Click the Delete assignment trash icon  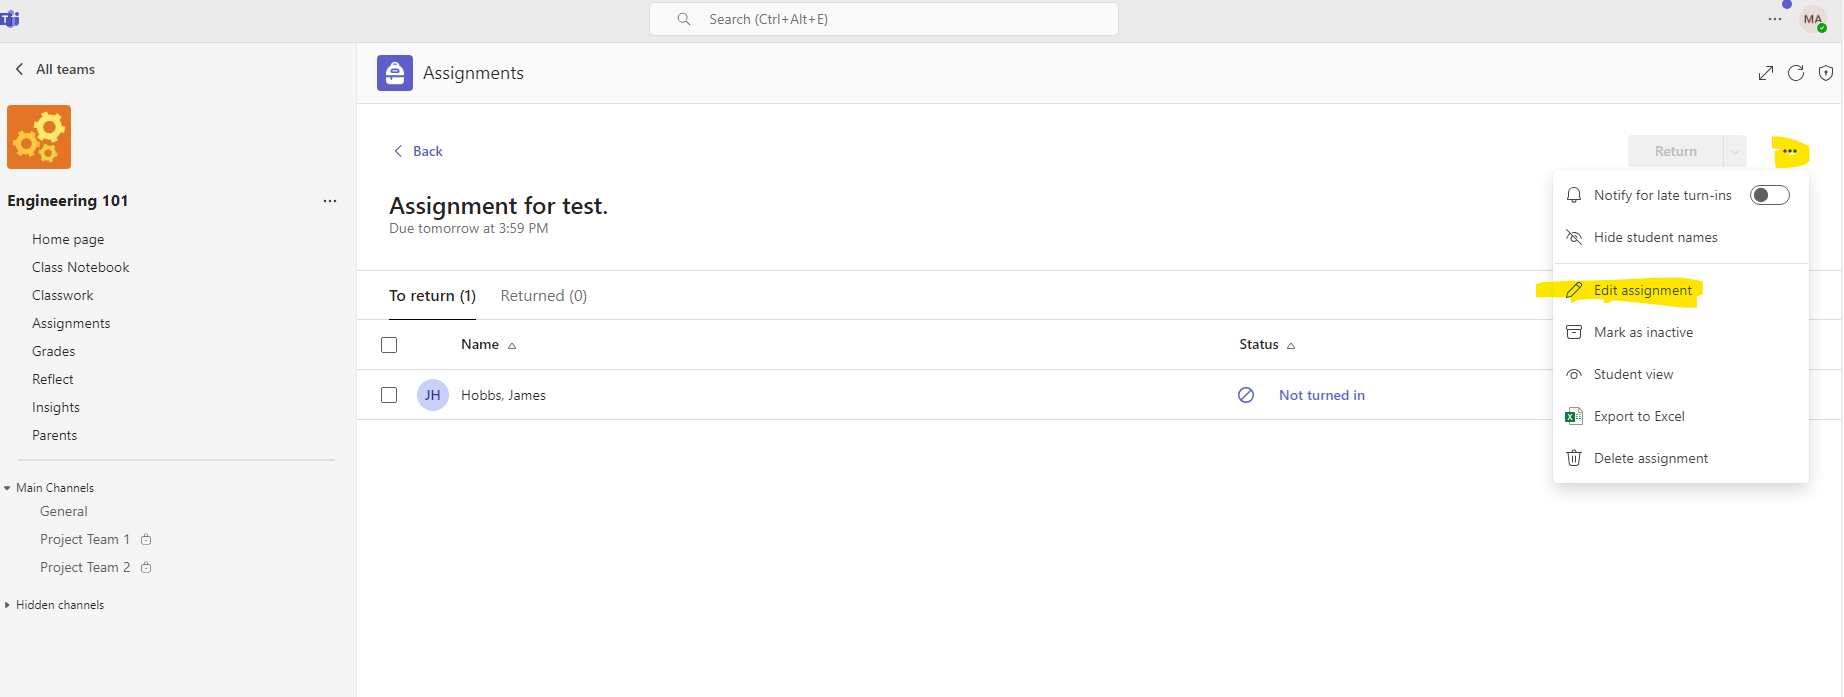(1574, 458)
